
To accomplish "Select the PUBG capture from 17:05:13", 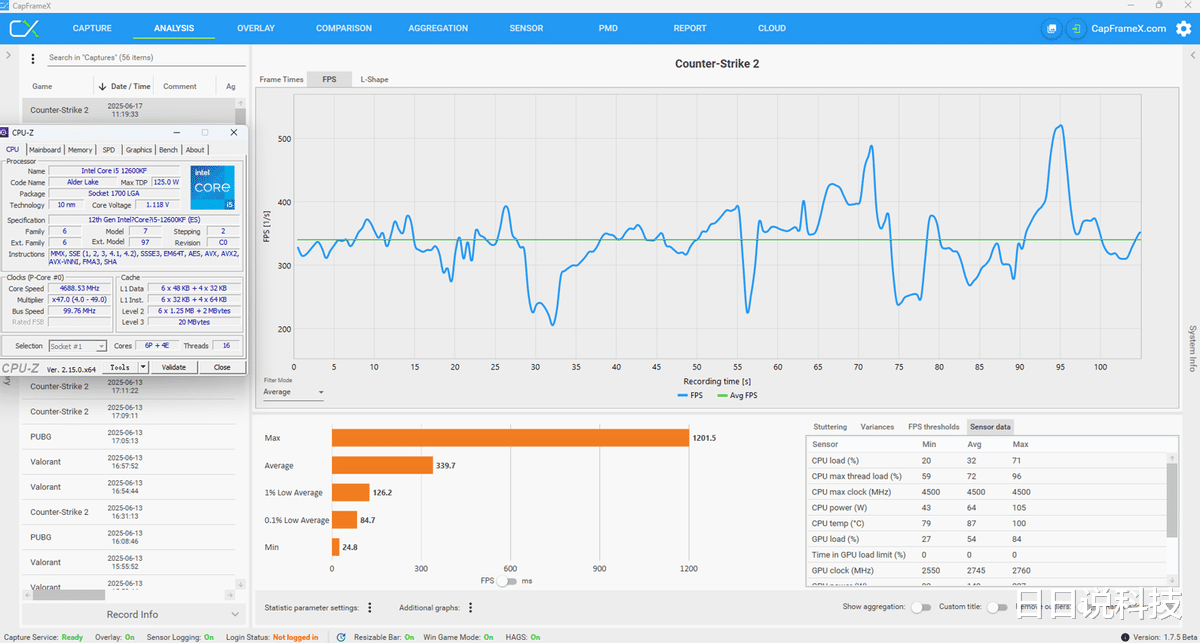I will point(130,437).
